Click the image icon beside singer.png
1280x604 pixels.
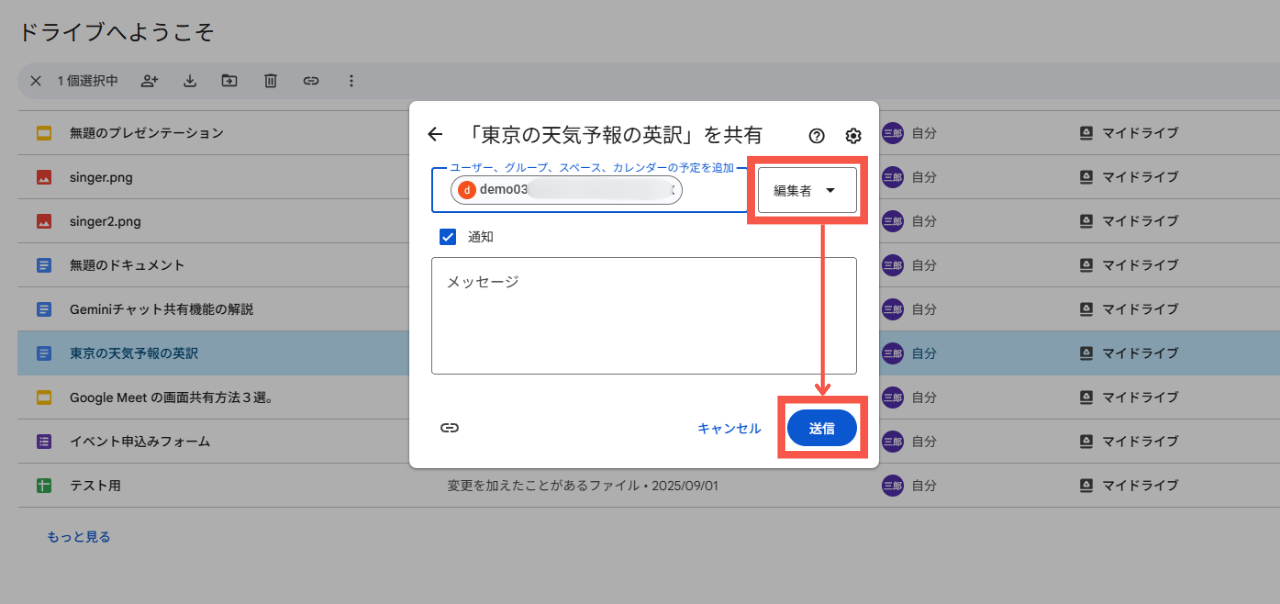click(x=44, y=177)
